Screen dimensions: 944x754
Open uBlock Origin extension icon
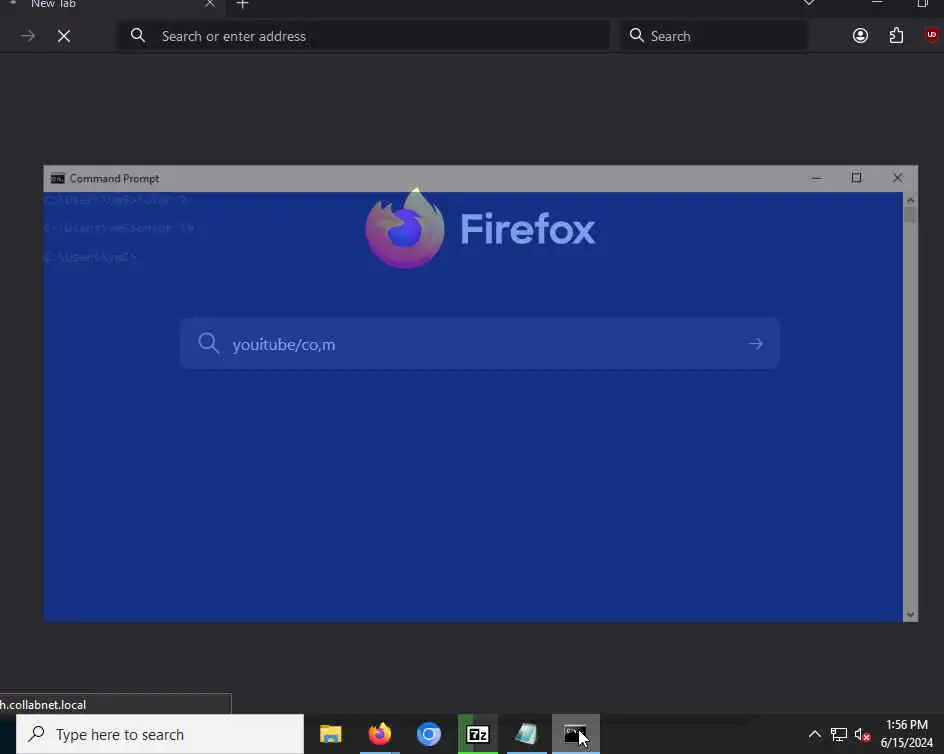coord(931,36)
